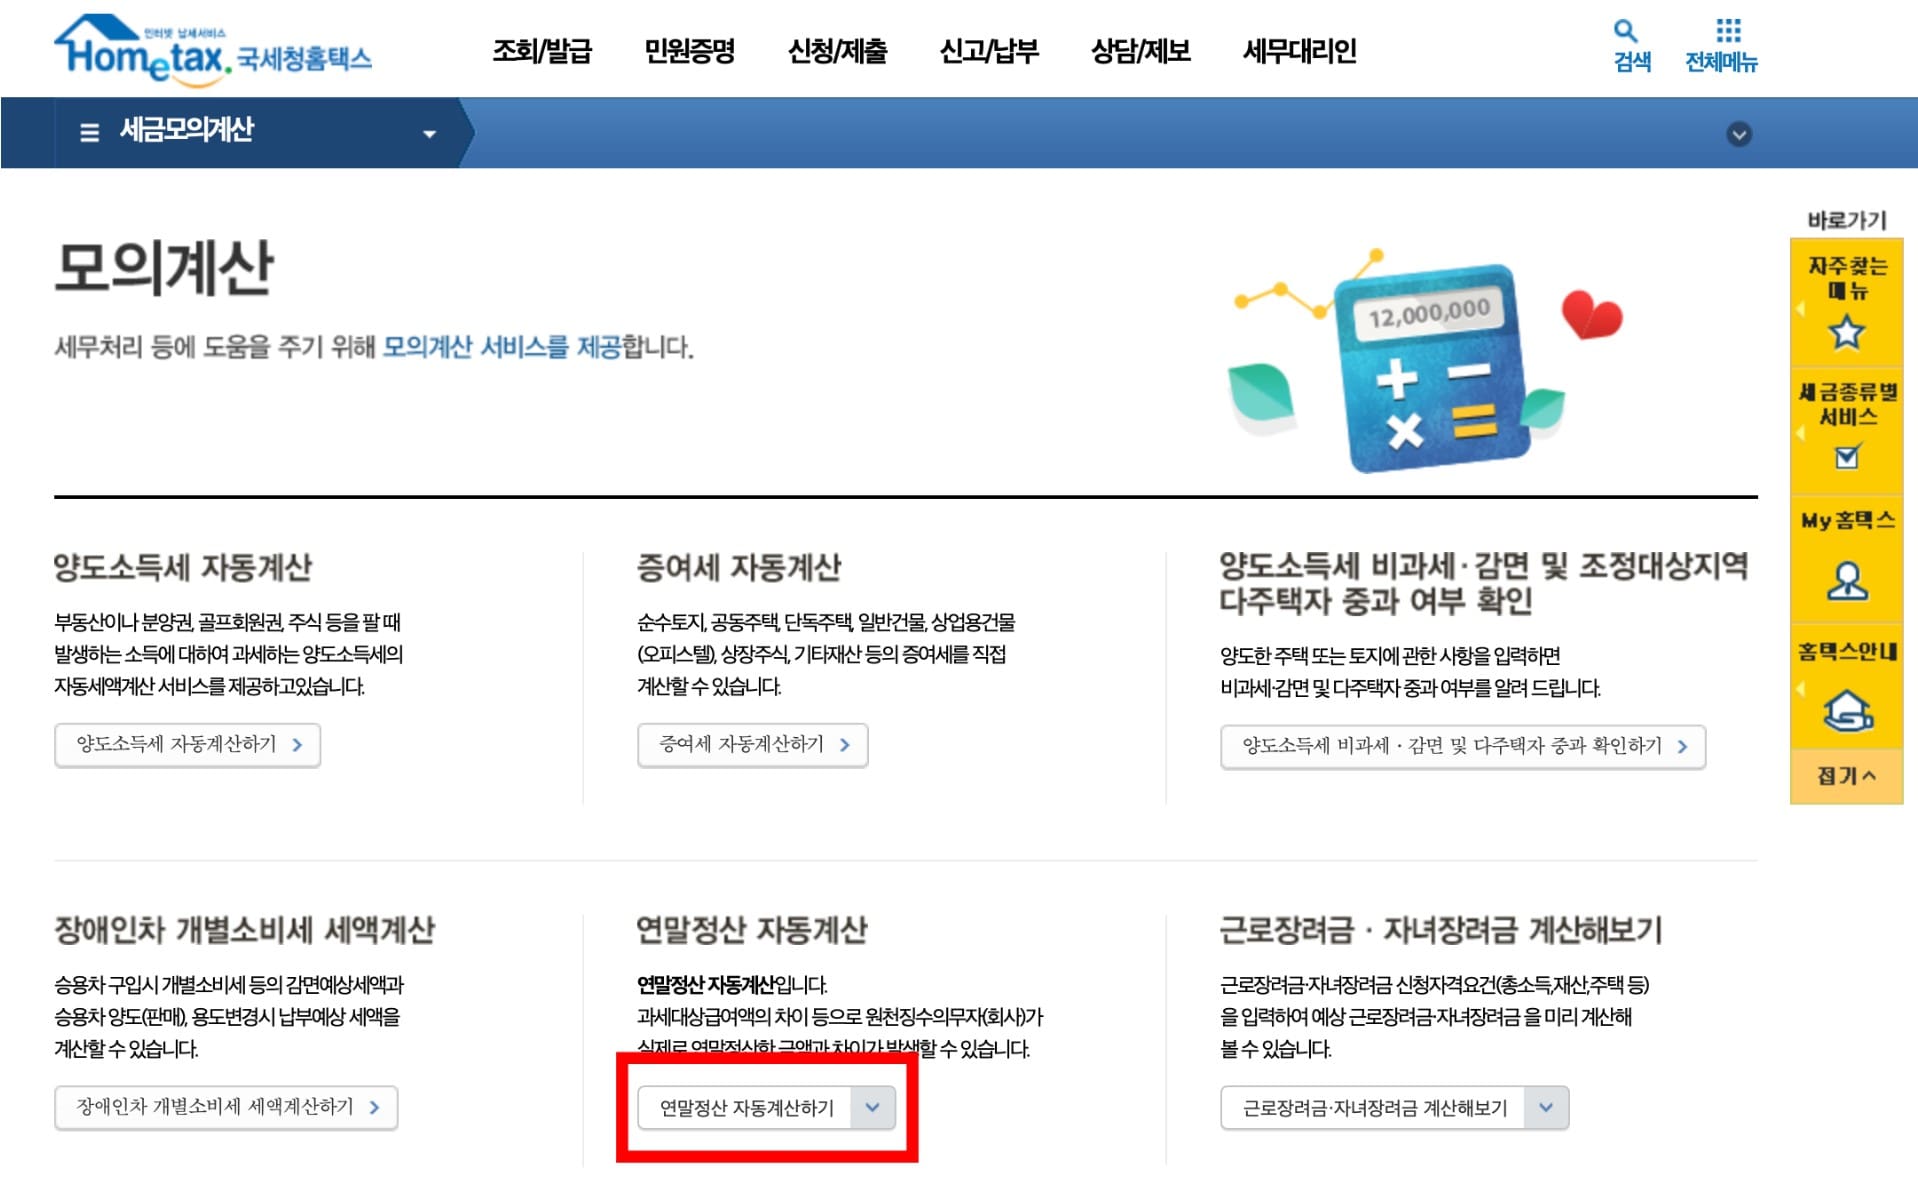
Task: Click 양도소득세 자동계산하기 button
Action: [x=187, y=745]
